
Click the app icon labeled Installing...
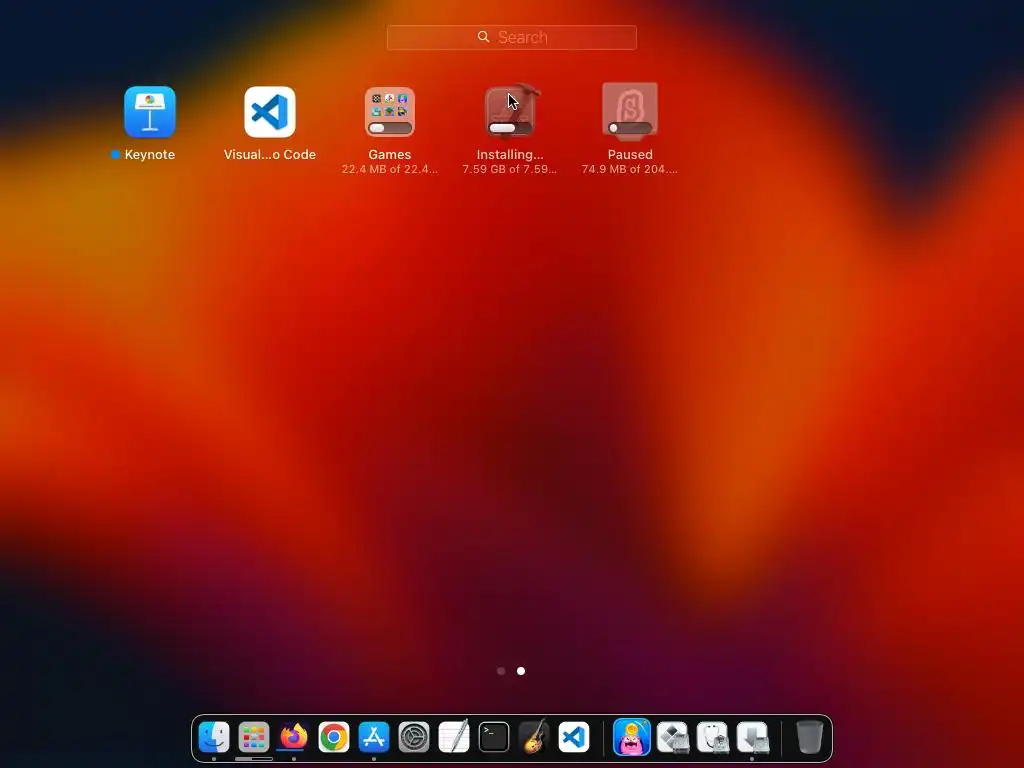click(x=510, y=112)
